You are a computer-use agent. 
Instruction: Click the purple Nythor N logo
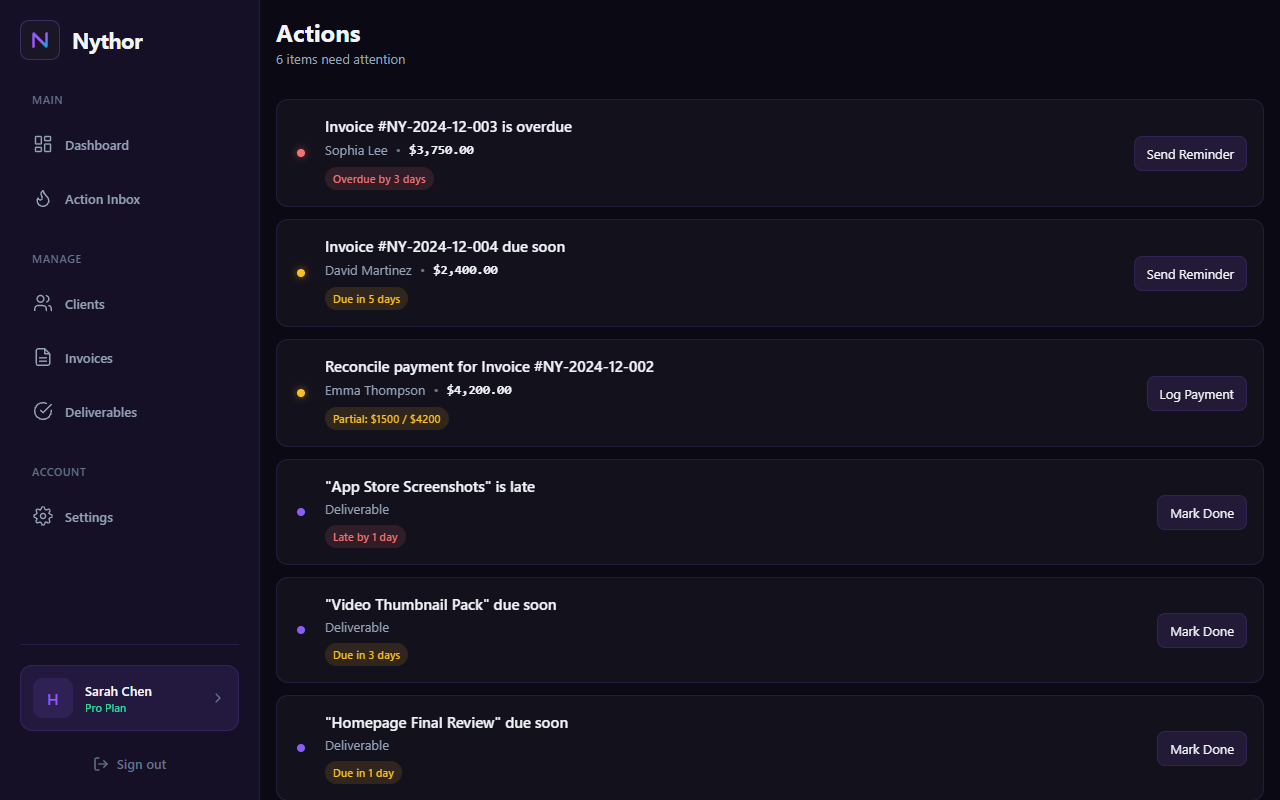(x=39, y=40)
